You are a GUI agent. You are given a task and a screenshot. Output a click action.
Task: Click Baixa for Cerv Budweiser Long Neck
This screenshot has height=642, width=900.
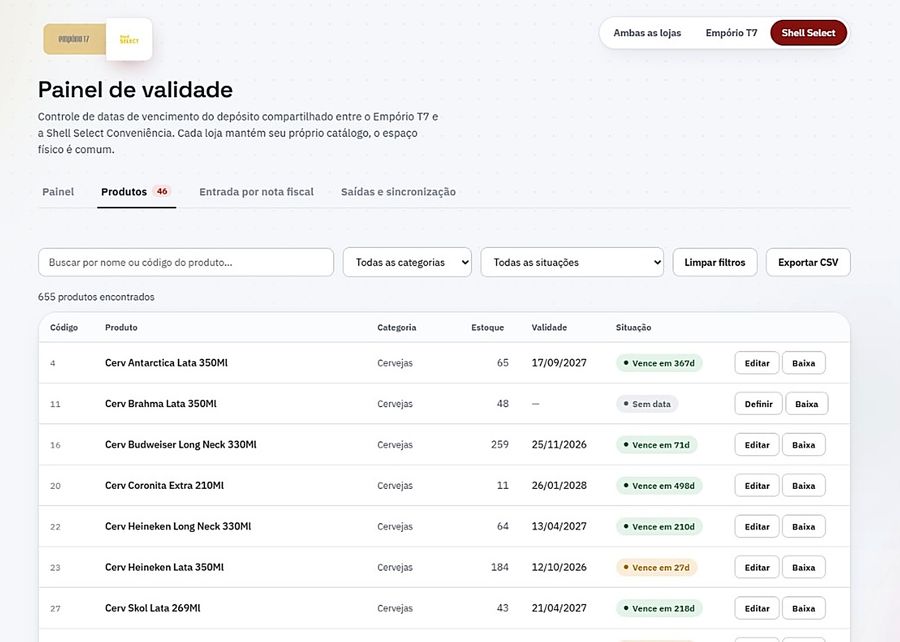[x=804, y=445]
